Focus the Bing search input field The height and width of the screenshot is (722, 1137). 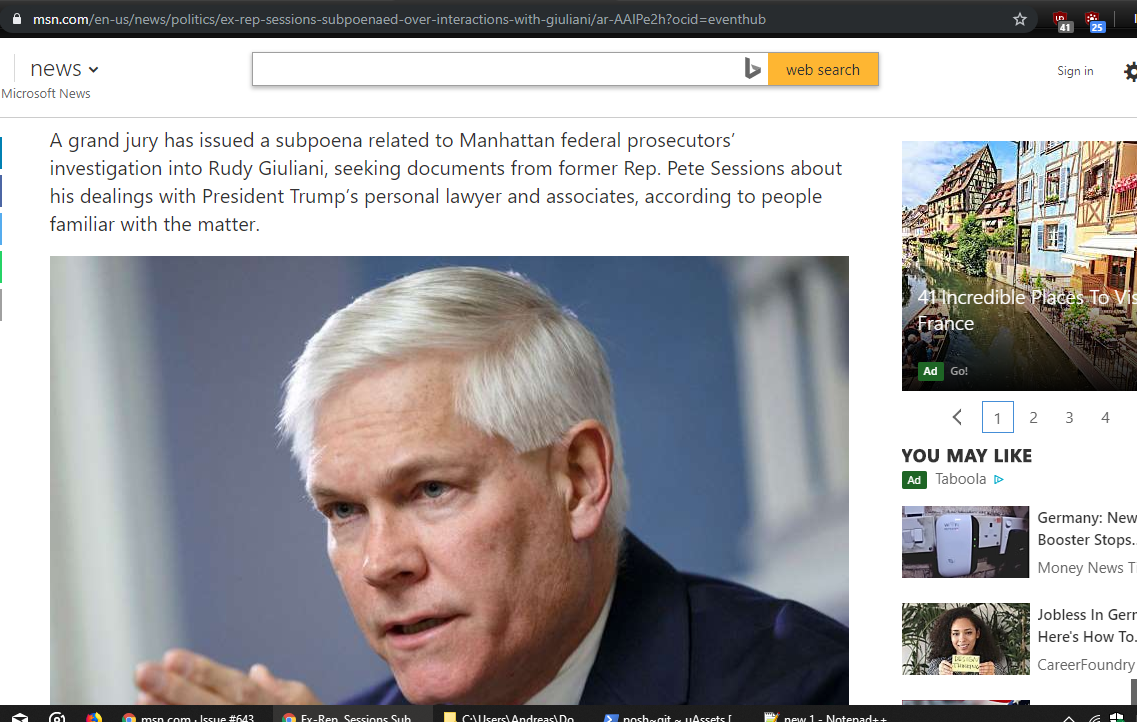coord(497,69)
